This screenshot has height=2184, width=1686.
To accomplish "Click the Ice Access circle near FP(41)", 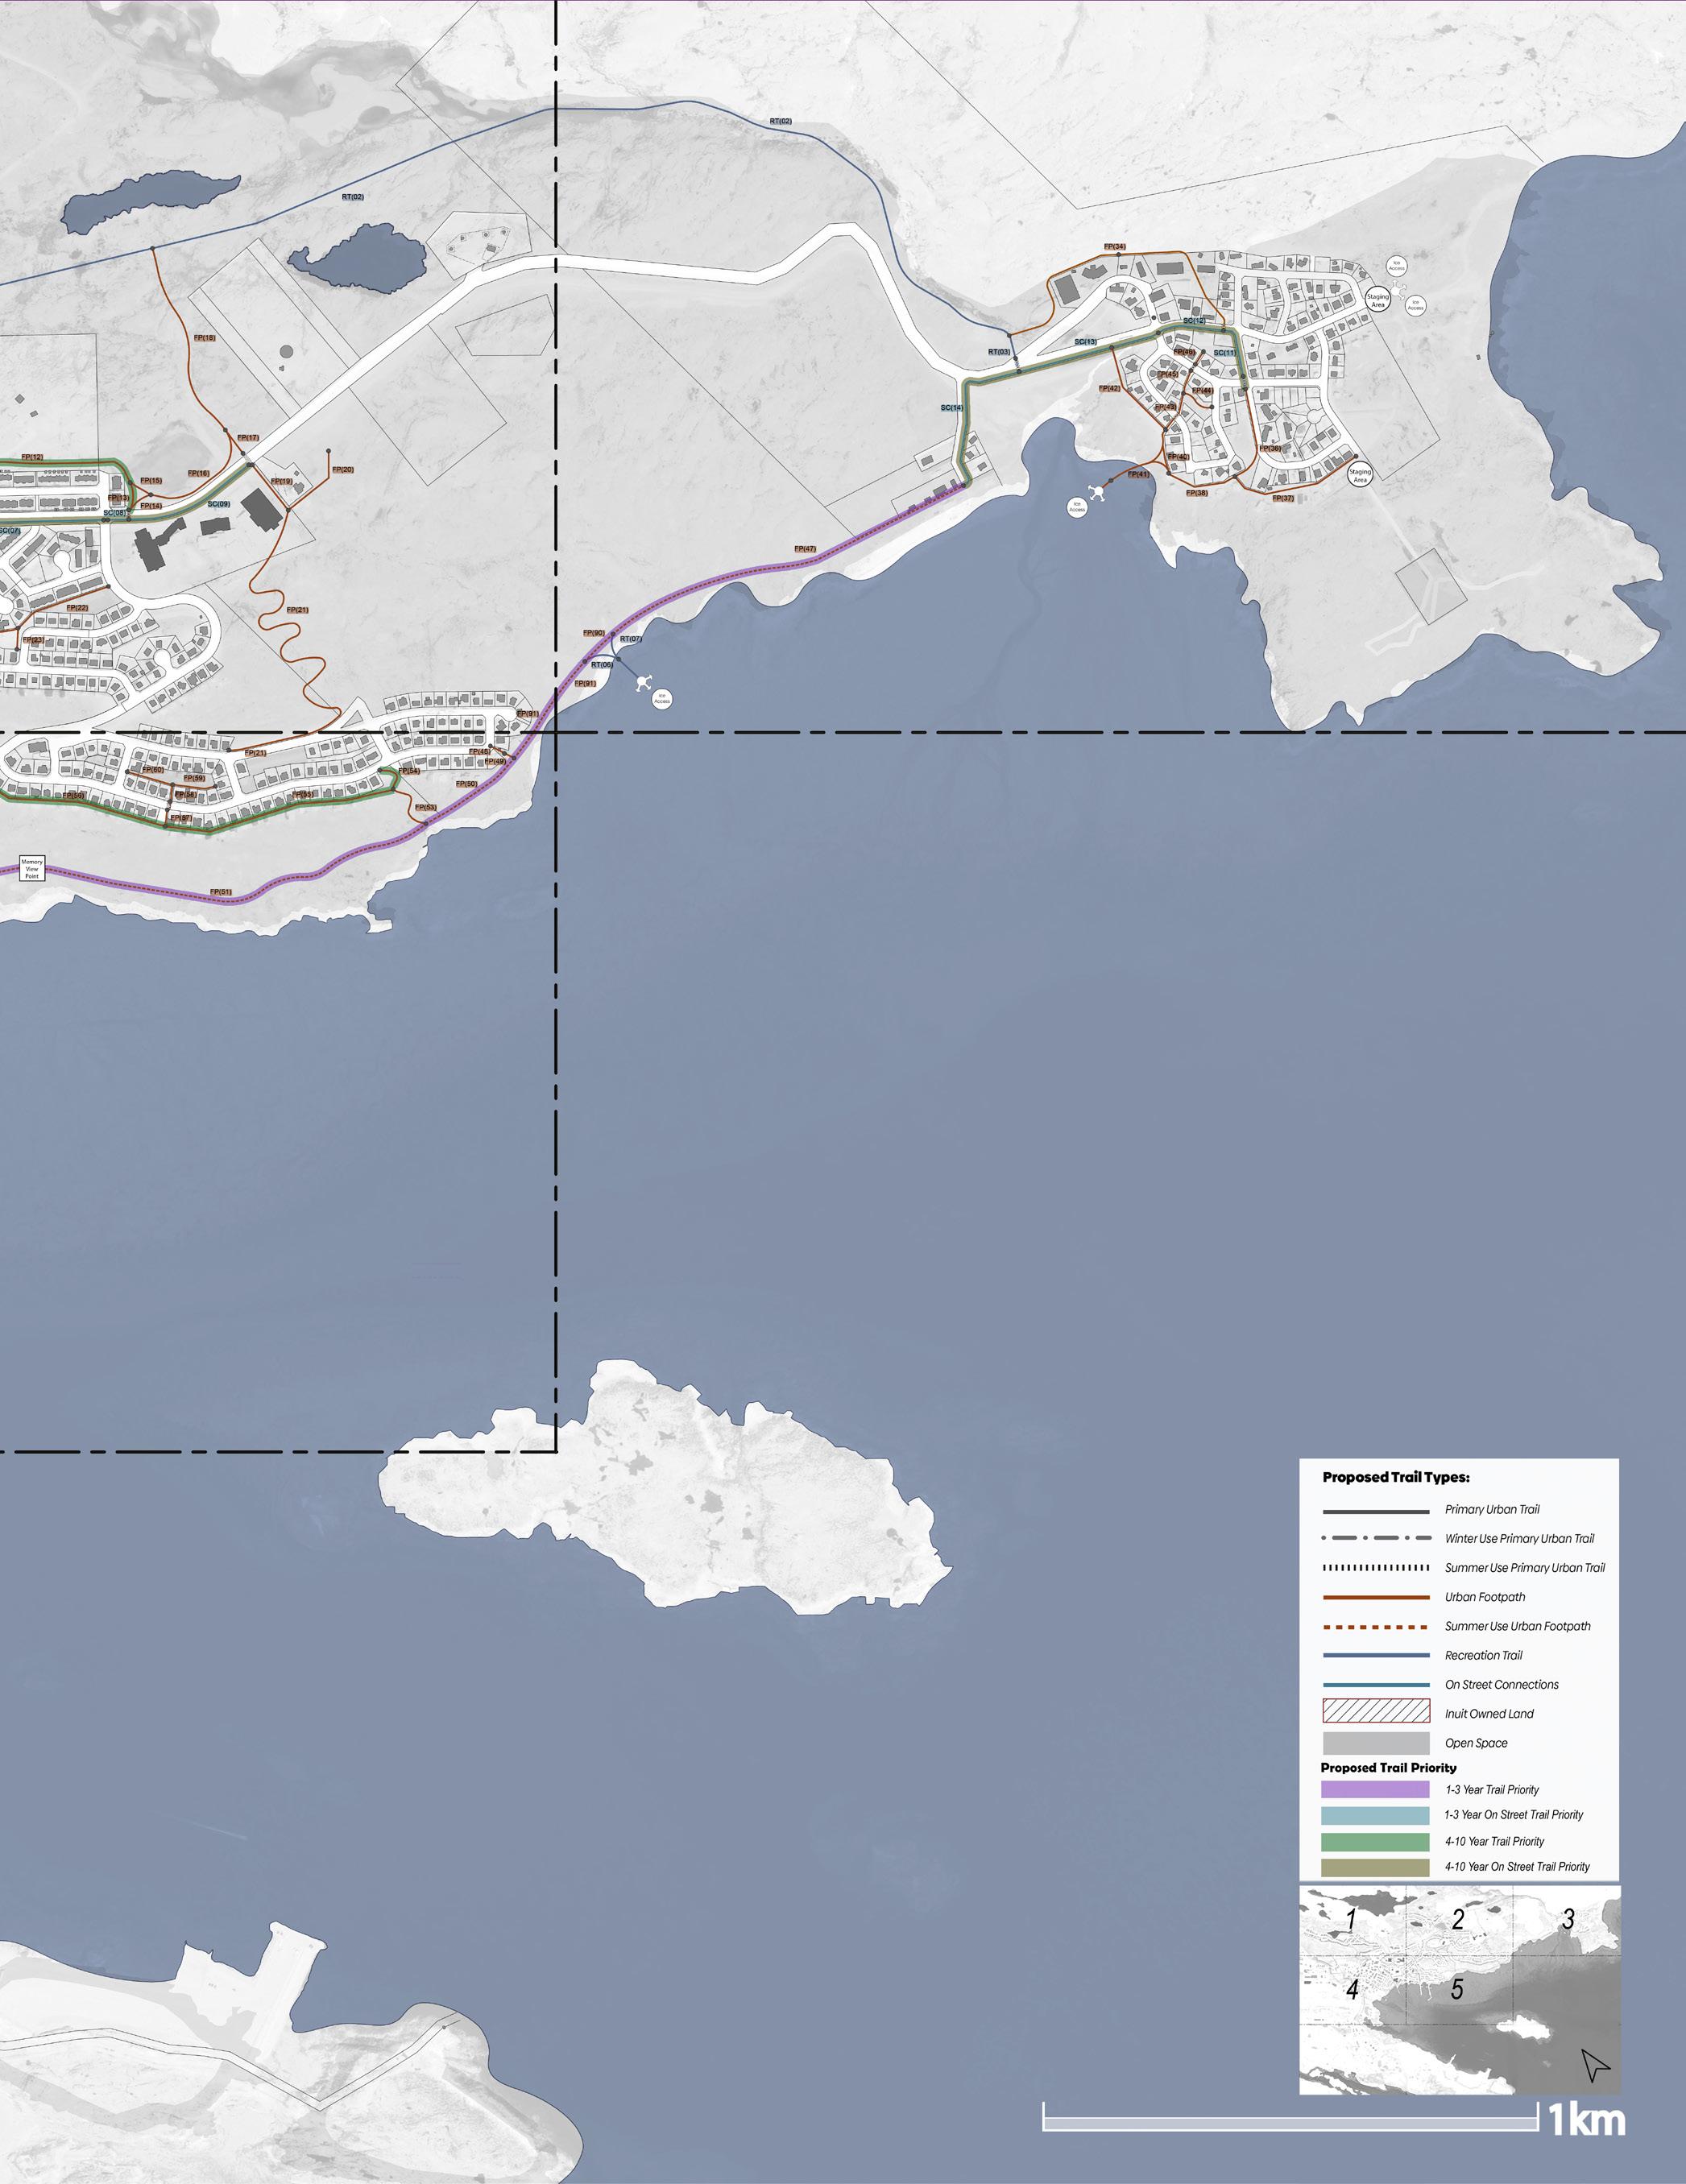I will 1077,508.
